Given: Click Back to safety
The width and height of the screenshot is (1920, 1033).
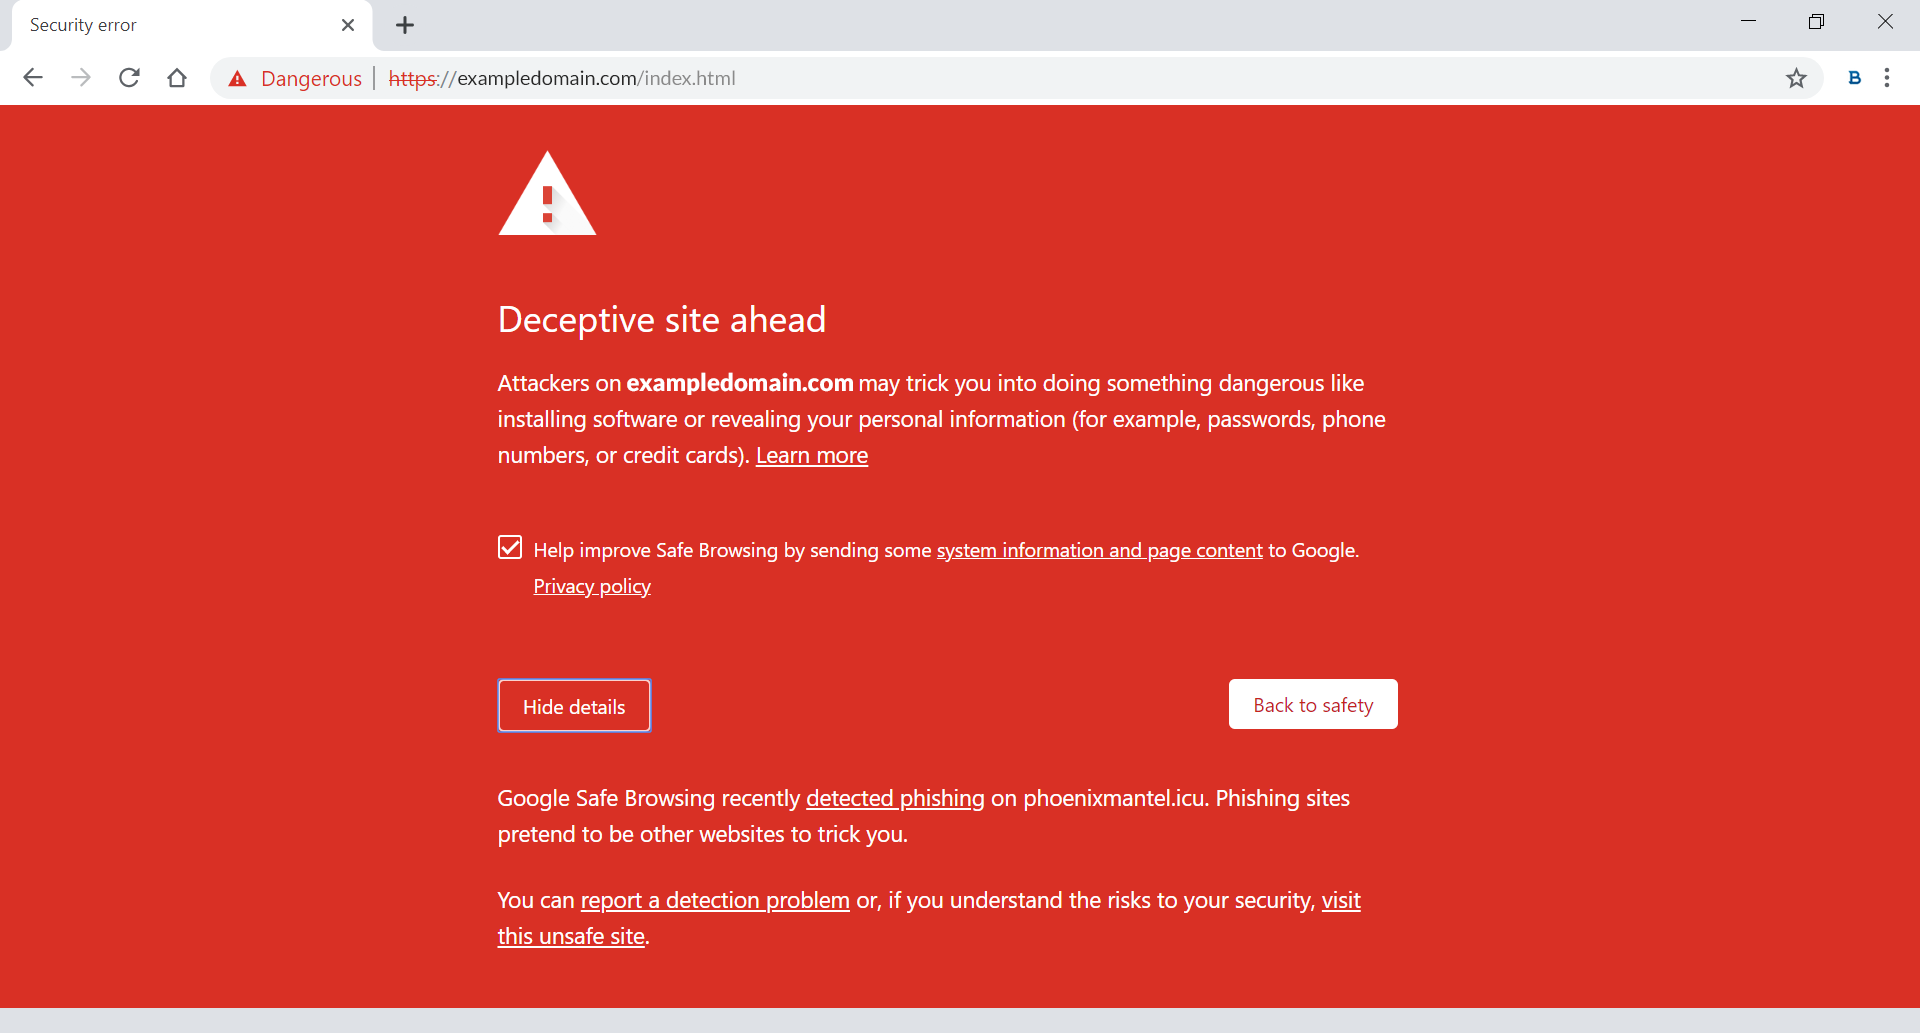Looking at the screenshot, I should point(1312,704).
